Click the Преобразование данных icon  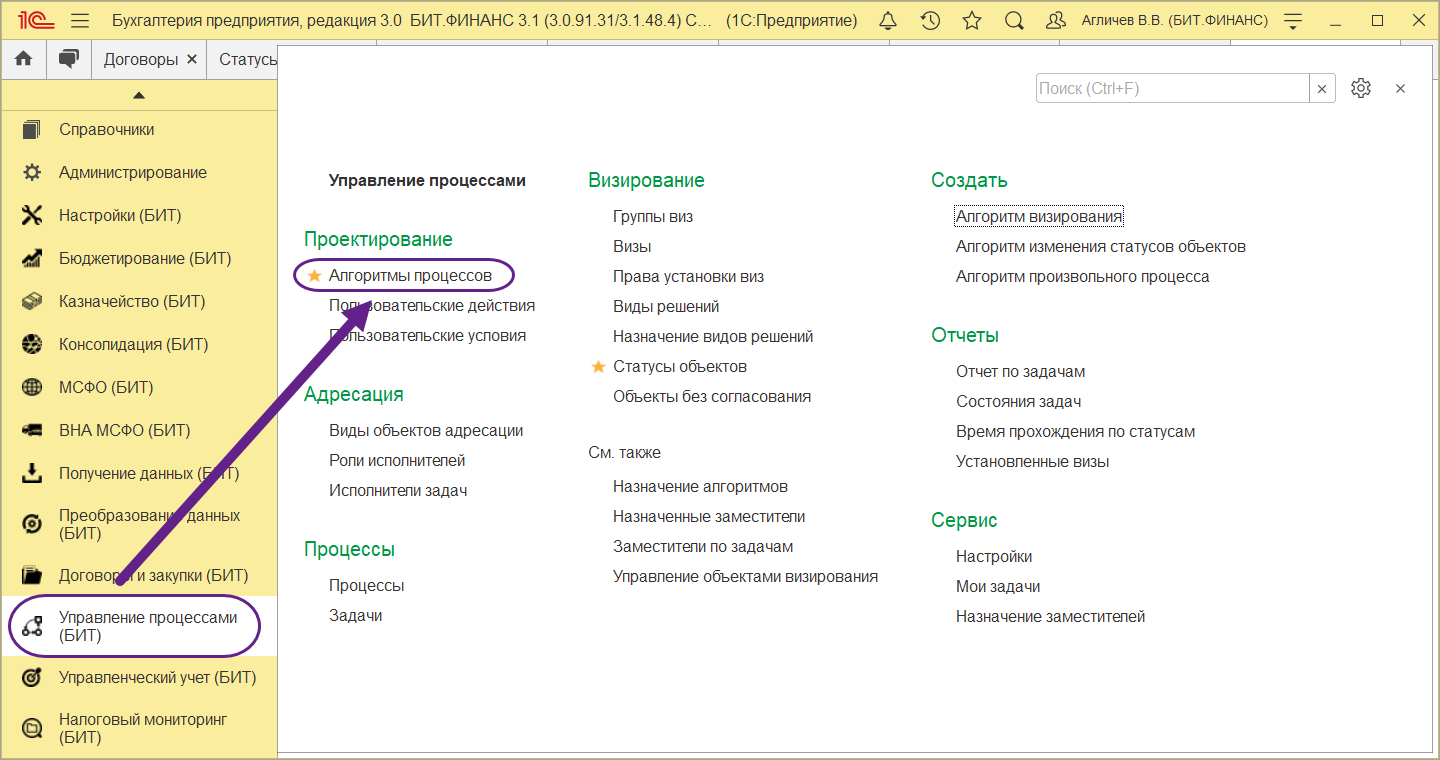click(x=32, y=525)
